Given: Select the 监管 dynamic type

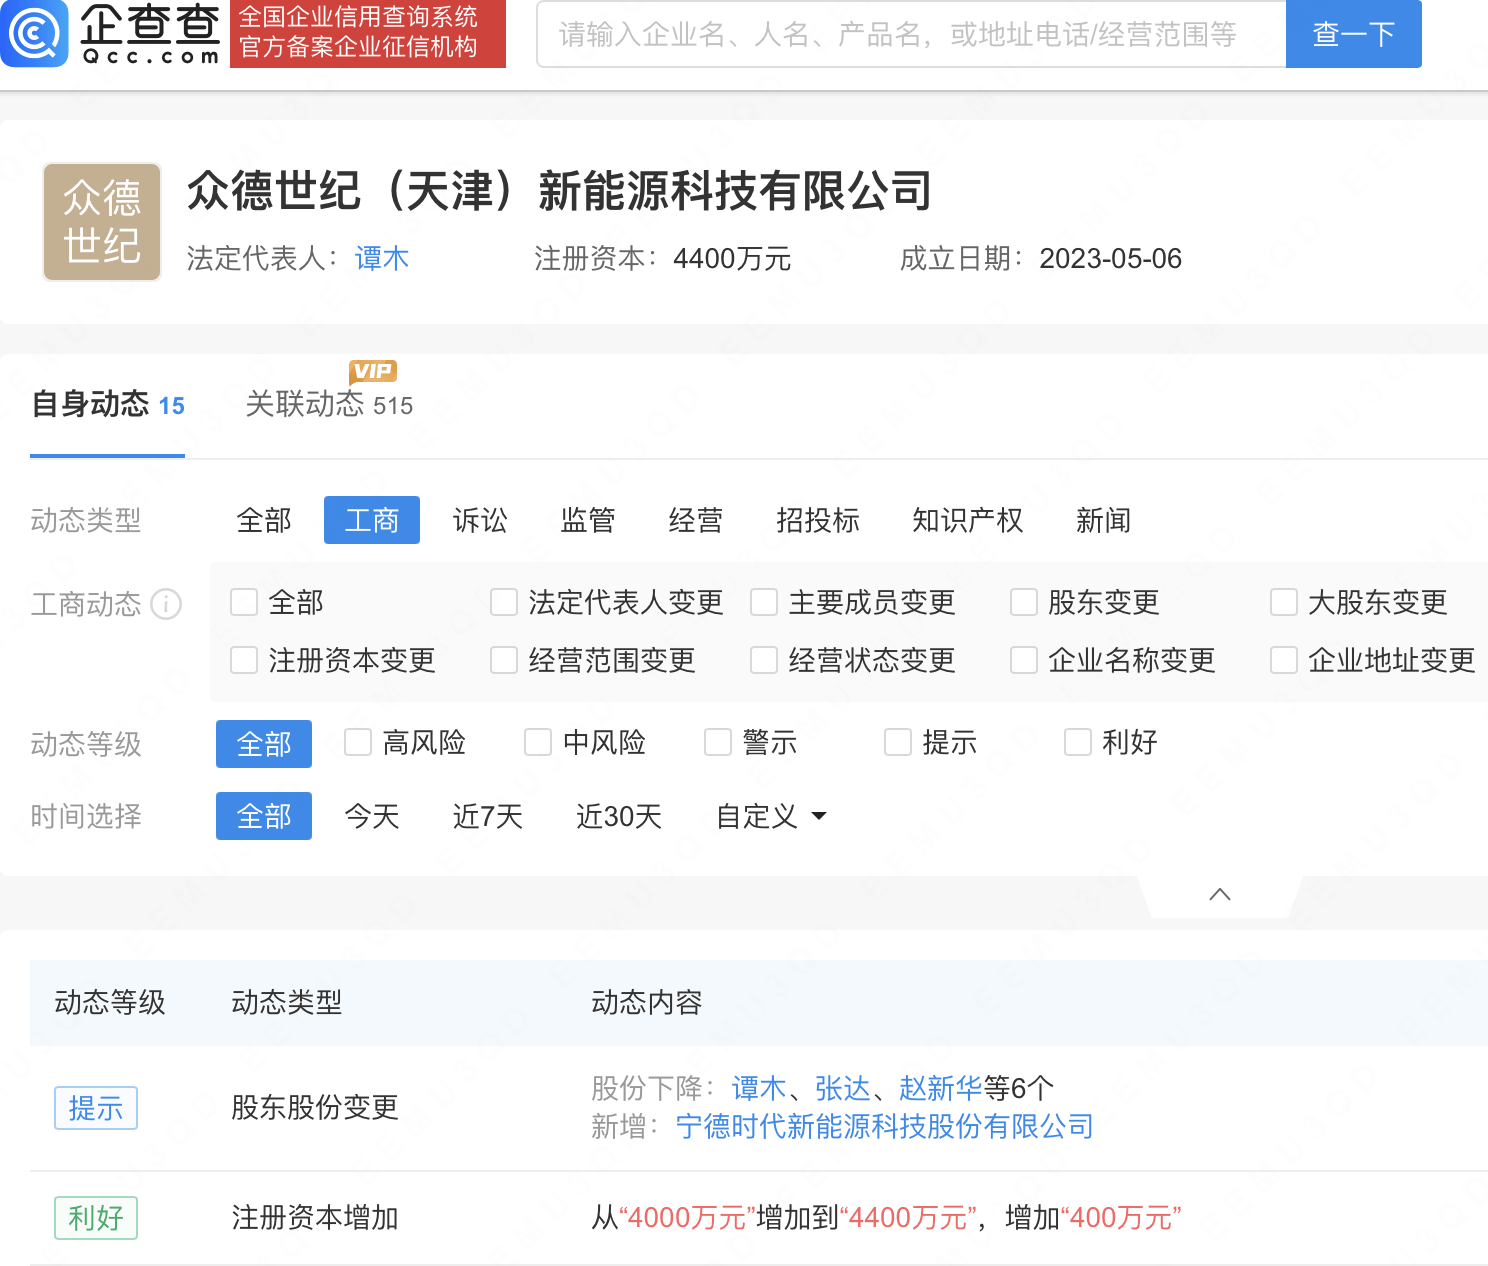Looking at the screenshot, I should 588,520.
